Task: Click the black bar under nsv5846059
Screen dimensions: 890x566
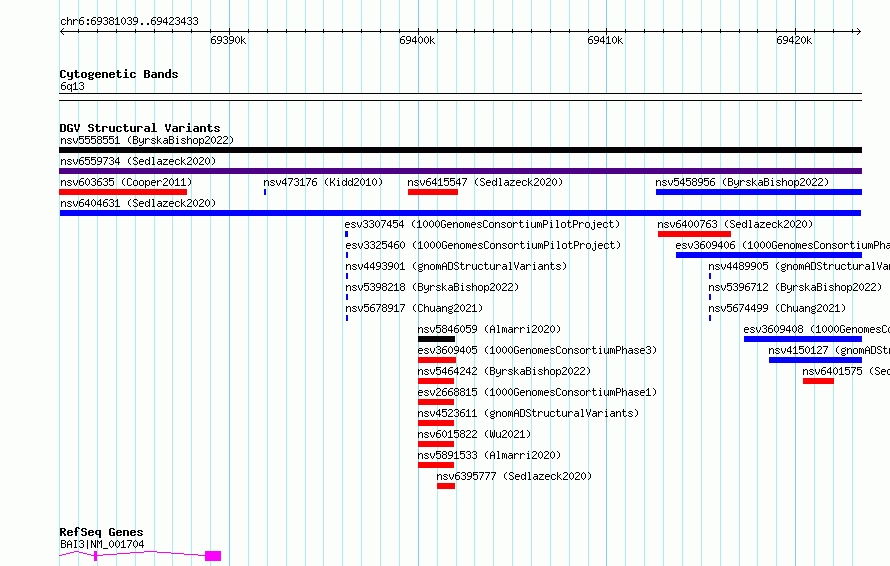Action: click(436, 339)
